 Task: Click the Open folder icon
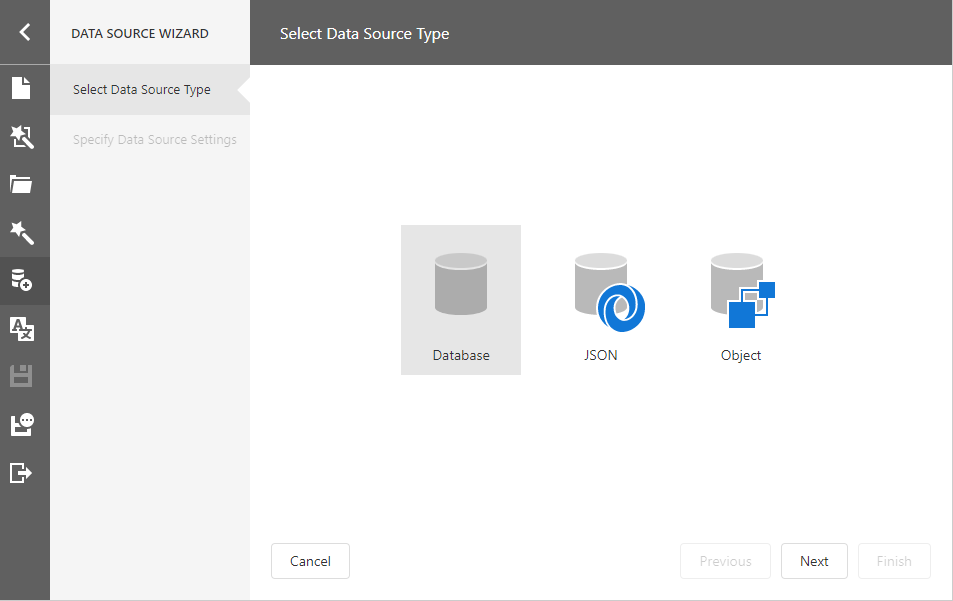click(x=22, y=184)
